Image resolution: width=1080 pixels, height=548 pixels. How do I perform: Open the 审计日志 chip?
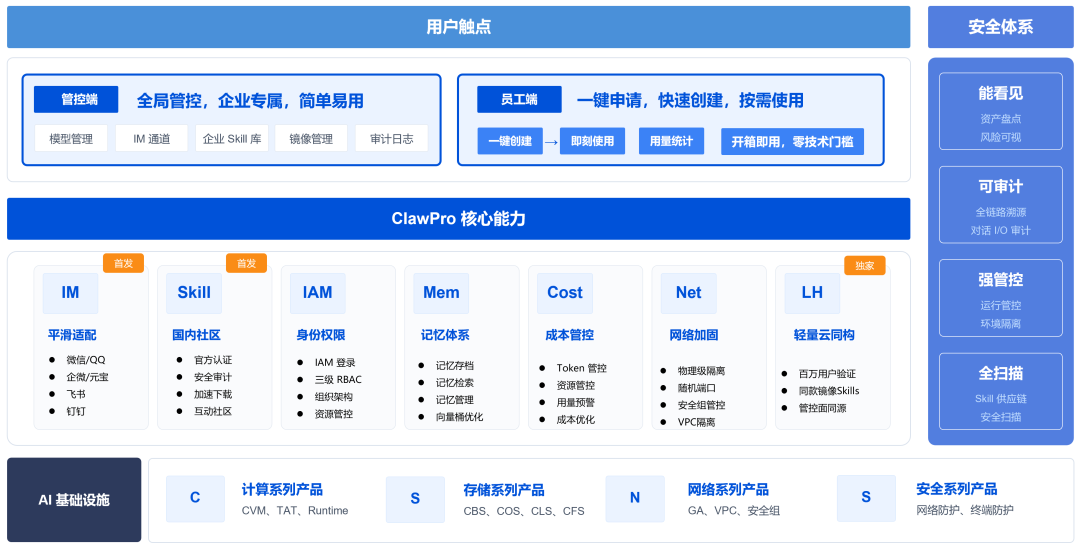tap(392, 138)
